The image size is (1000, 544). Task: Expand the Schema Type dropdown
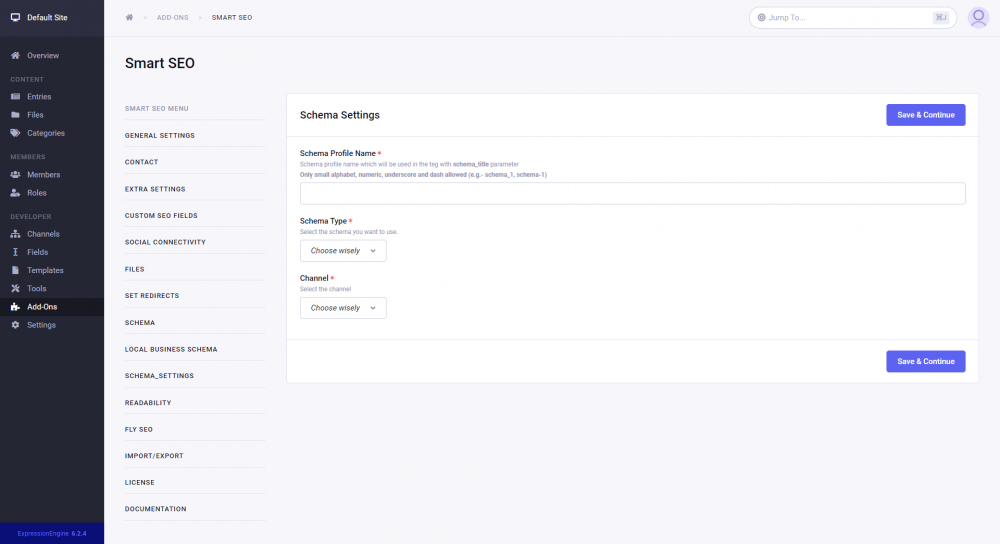(x=343, y=251)
